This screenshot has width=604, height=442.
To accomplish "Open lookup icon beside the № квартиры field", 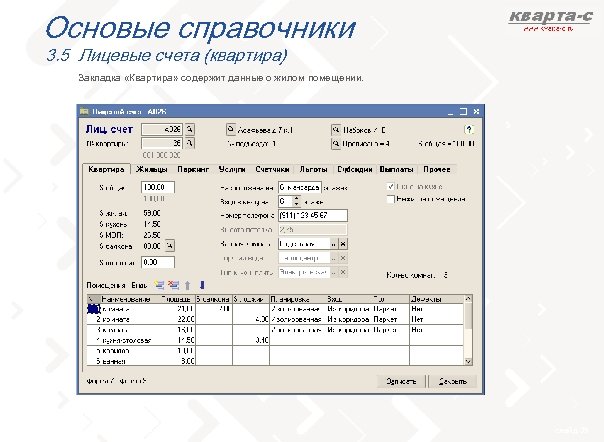I will pos(190,143).
